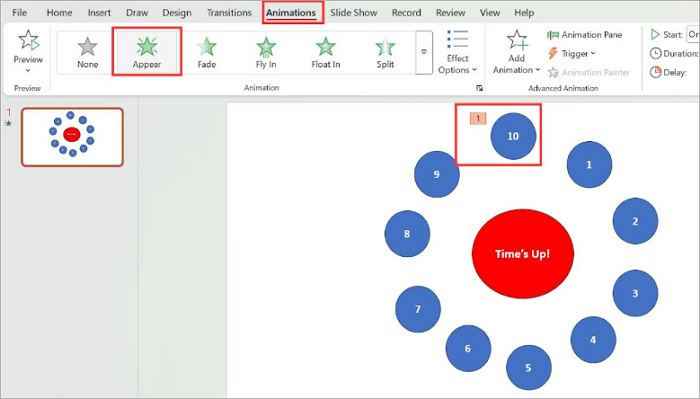Apply the Fly In animation
This screenshot has width=700, height=399.
[266, 52]
